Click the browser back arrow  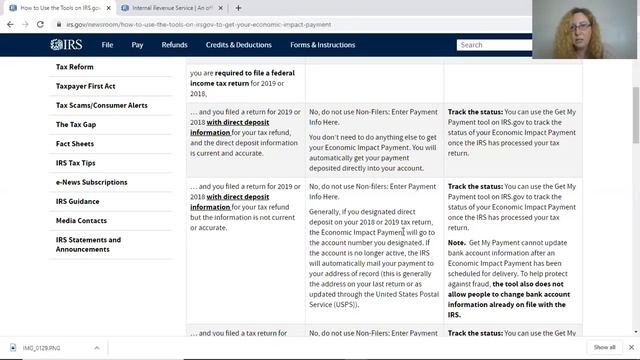tap(10, 24)
